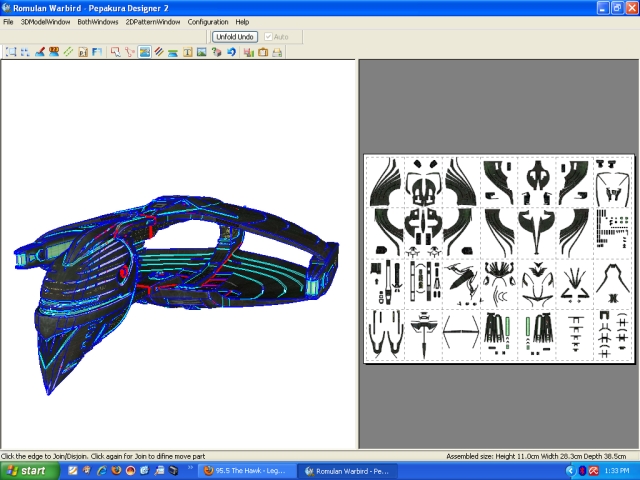Click the landscape image toolbar icon
This screenshot has height=480, width=640.
pyautogui.click(x=202, y=52)
